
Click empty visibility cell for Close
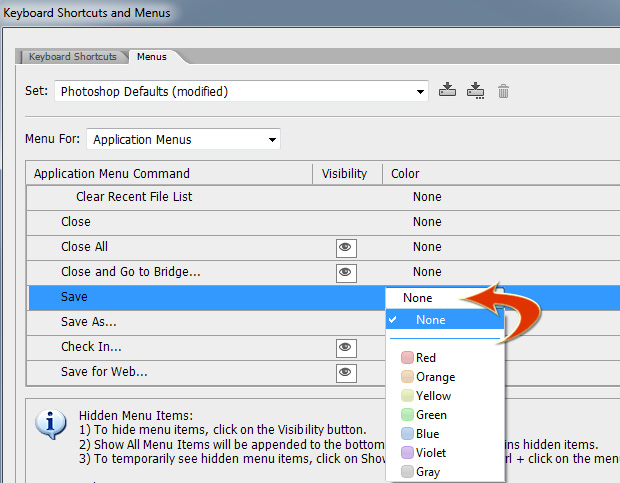(x=346, y=223)
